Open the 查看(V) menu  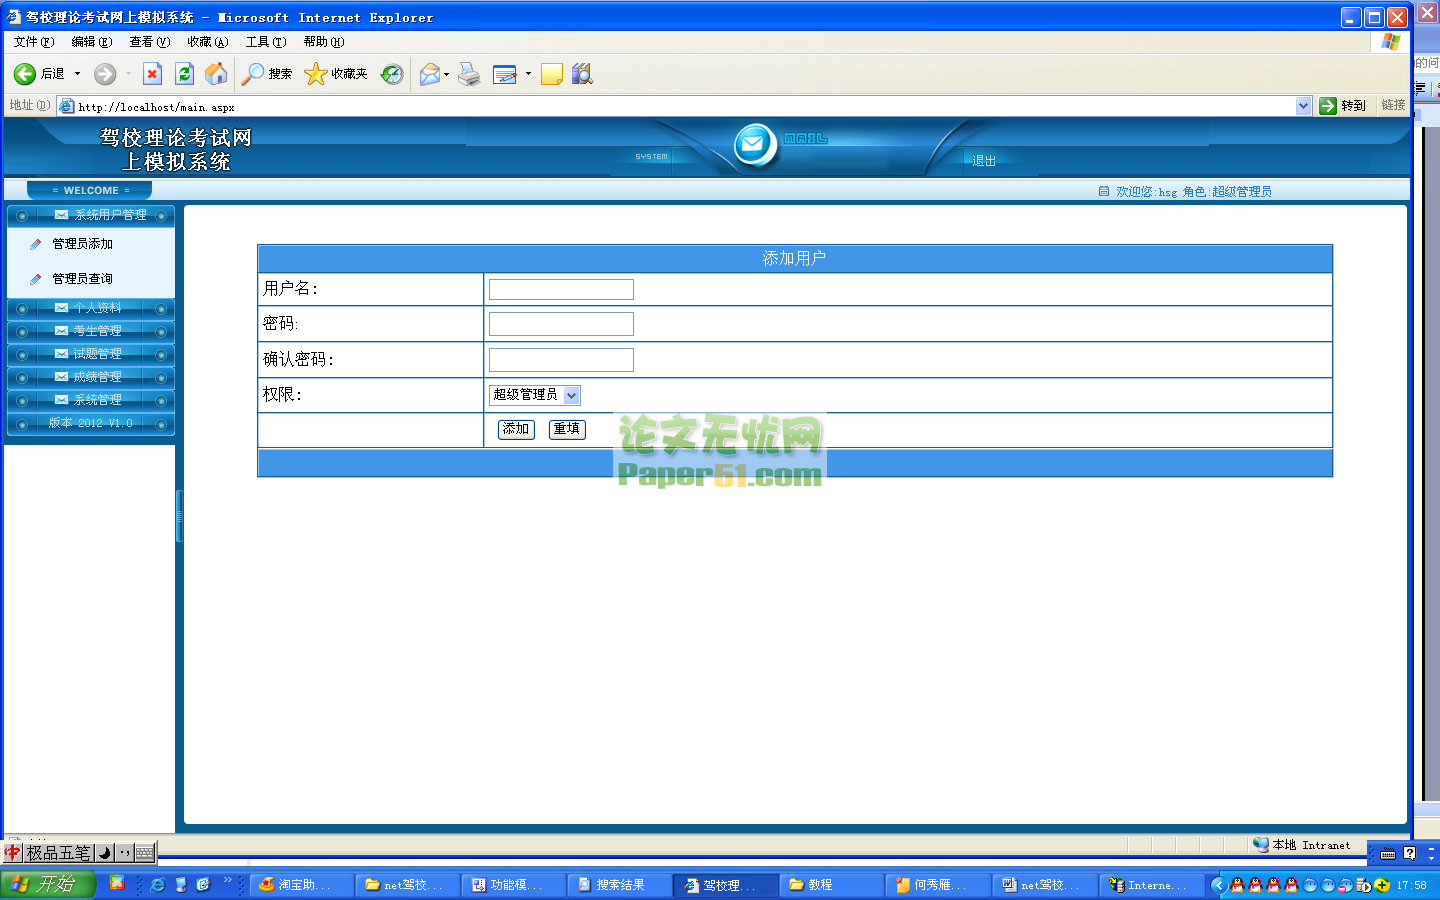(149, 42)
